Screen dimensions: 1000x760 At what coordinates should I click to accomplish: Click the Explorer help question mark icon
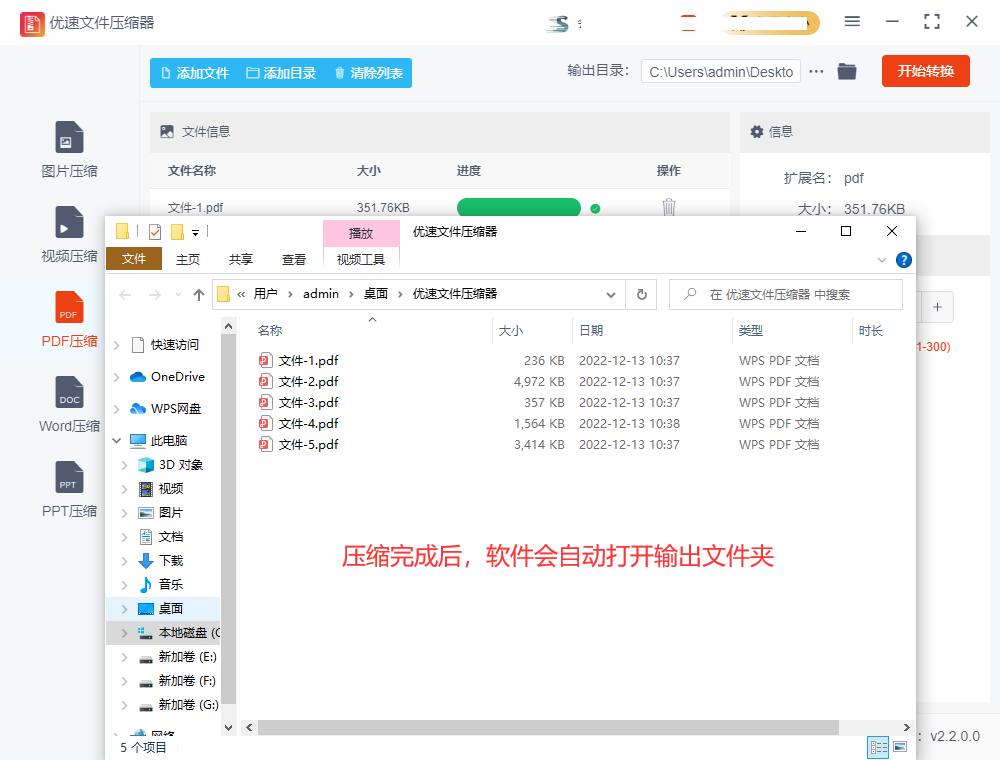(x=904, y=260)
